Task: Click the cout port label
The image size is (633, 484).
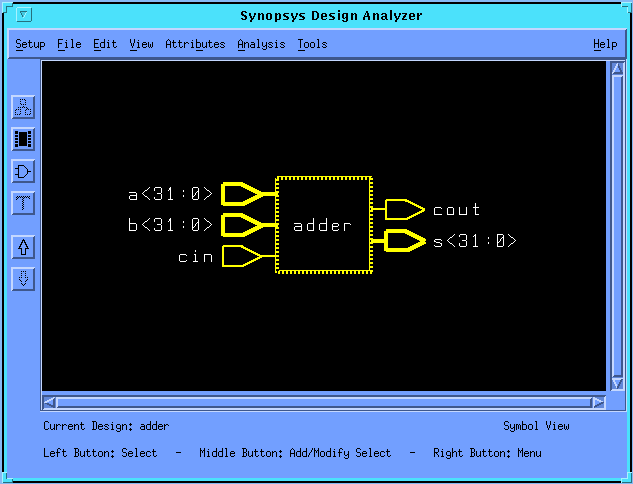Action: 457,210
